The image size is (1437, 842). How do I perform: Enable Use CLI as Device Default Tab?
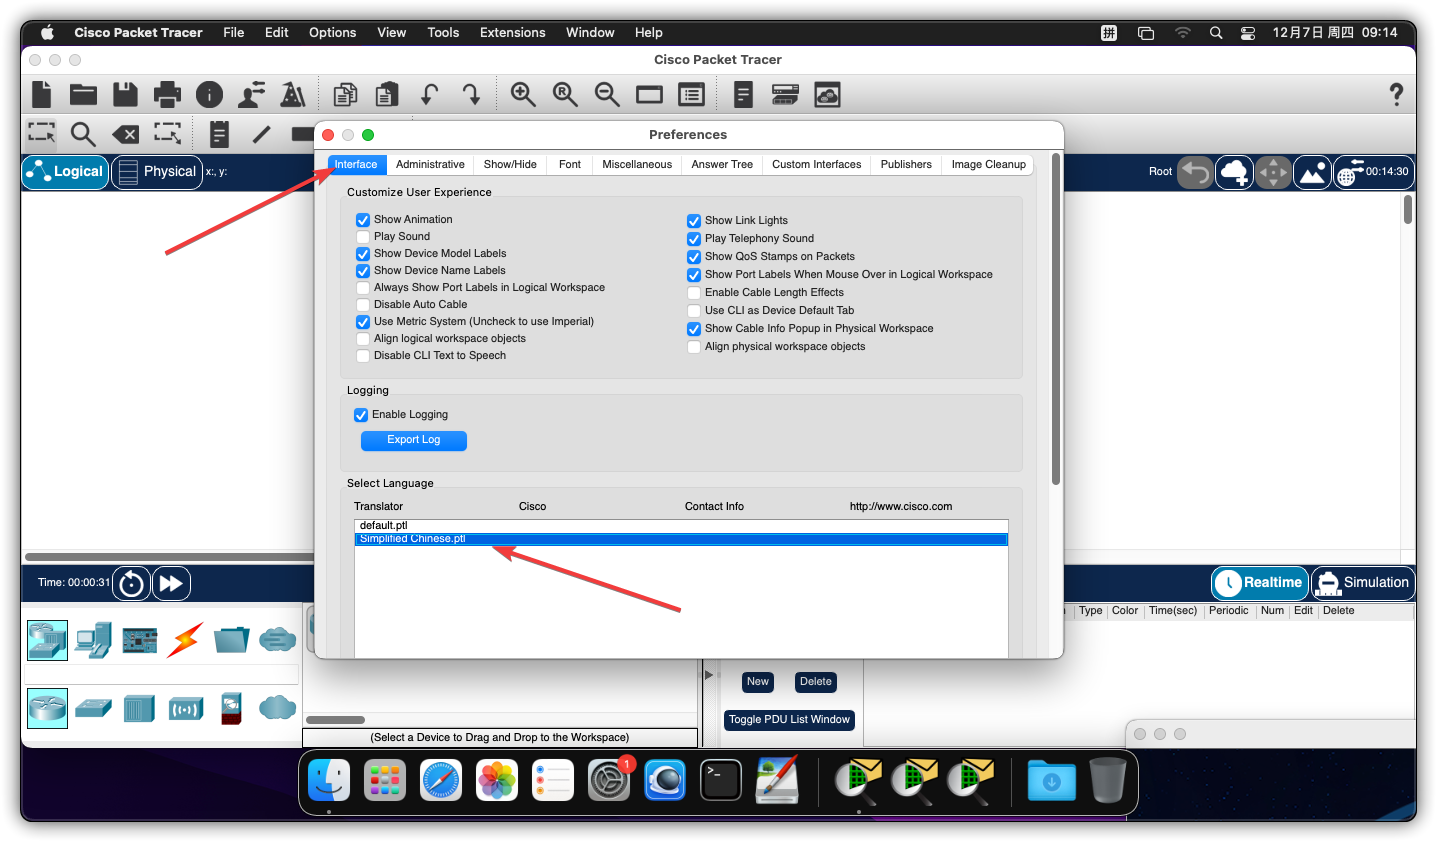click(x=694, y=311)
